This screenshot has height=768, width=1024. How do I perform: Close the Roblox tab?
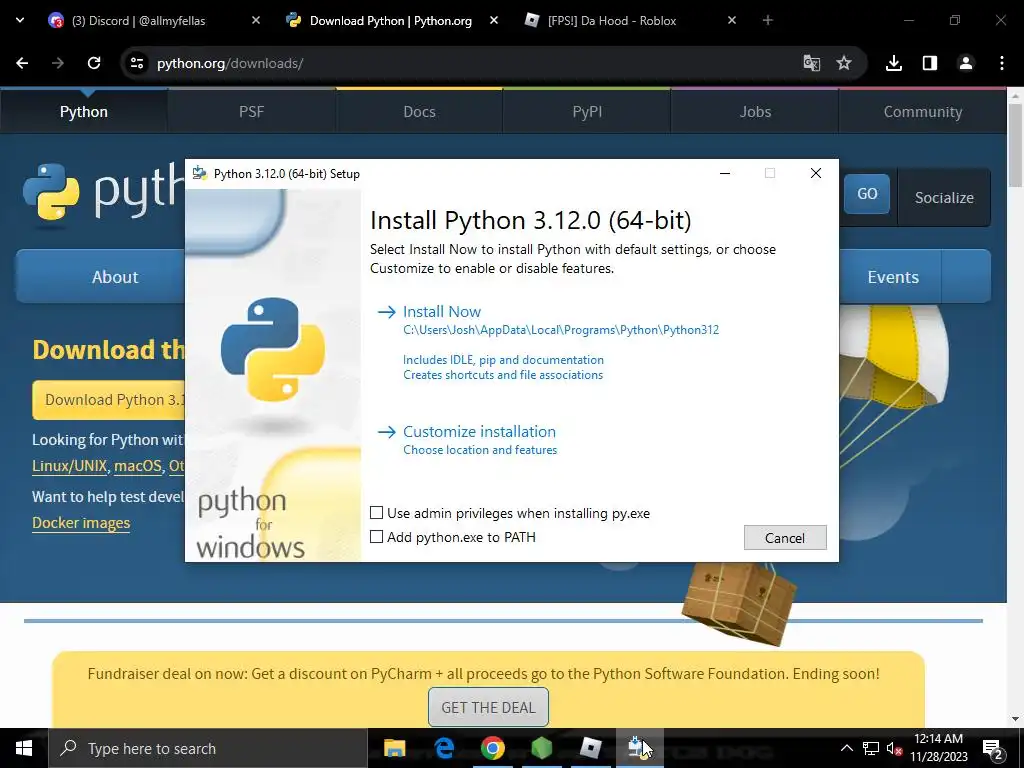click(x=732, y=20)
